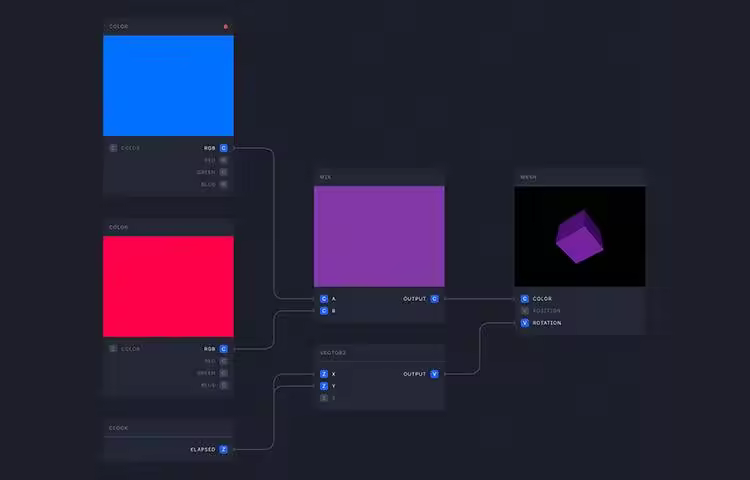This screenshot has height=480, width=750.
Task: Click the Clock node's Elapsed output port
Action: click(x=224, y=450)
